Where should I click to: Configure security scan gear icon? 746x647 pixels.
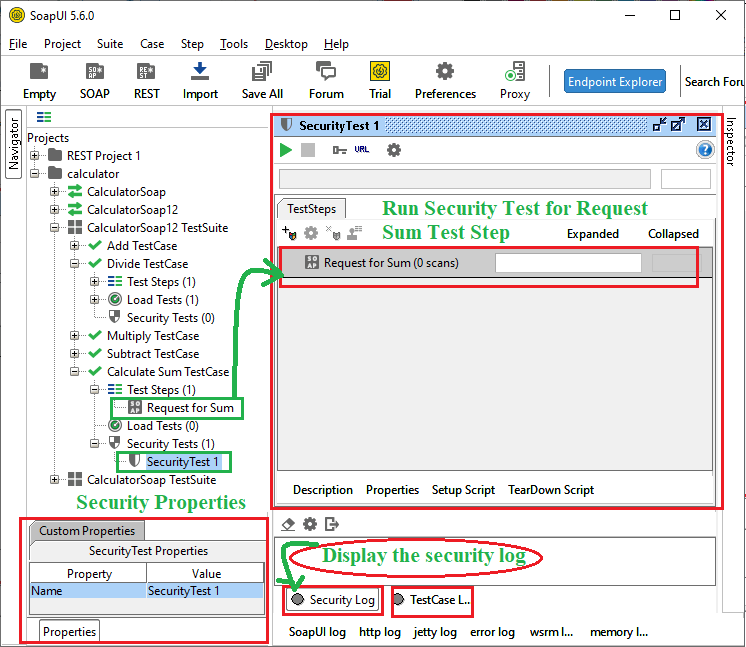(x=311, y=233)
